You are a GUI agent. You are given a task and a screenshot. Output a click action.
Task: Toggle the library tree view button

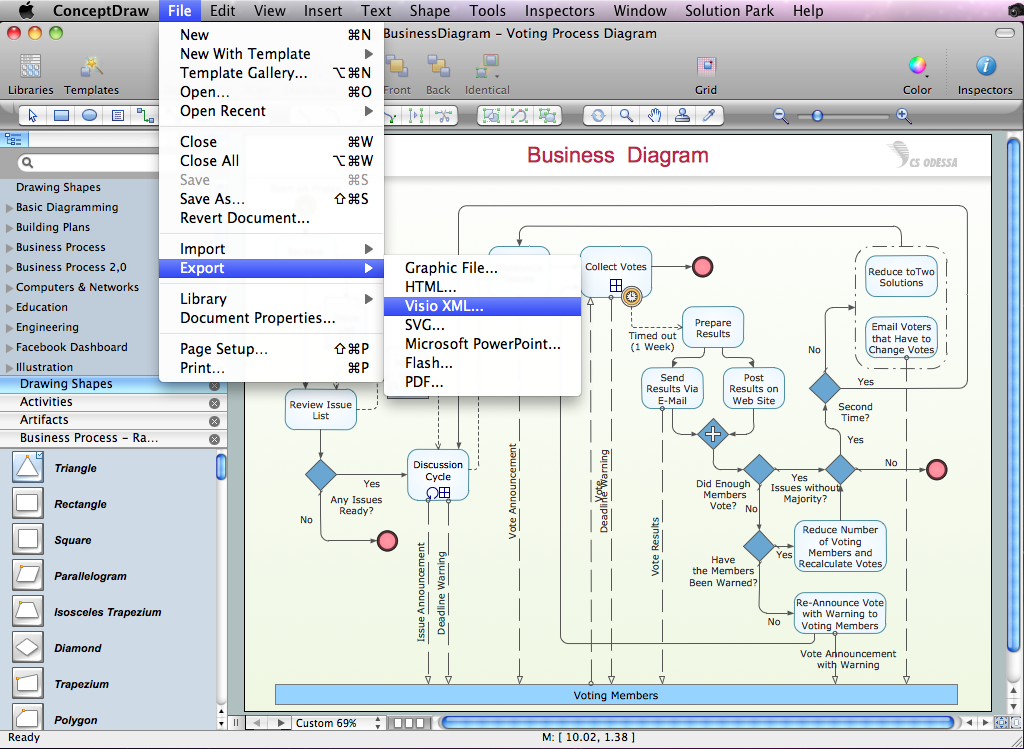point(14,140)
